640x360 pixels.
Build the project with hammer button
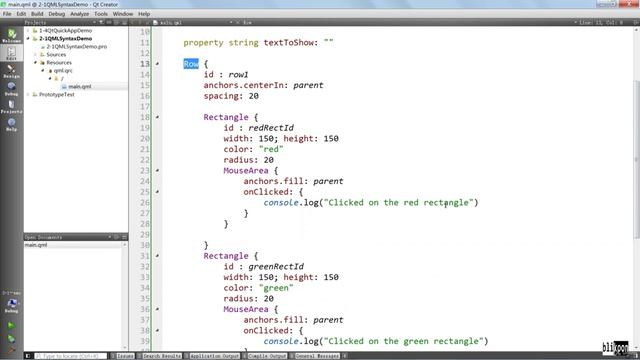point(11,349)
